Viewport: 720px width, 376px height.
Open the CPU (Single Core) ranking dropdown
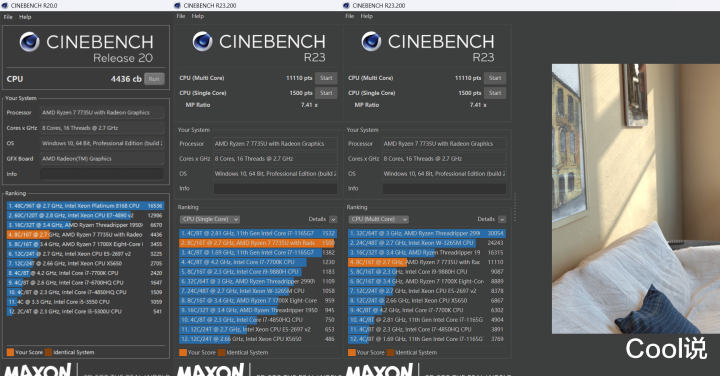(x=209, y=219)
